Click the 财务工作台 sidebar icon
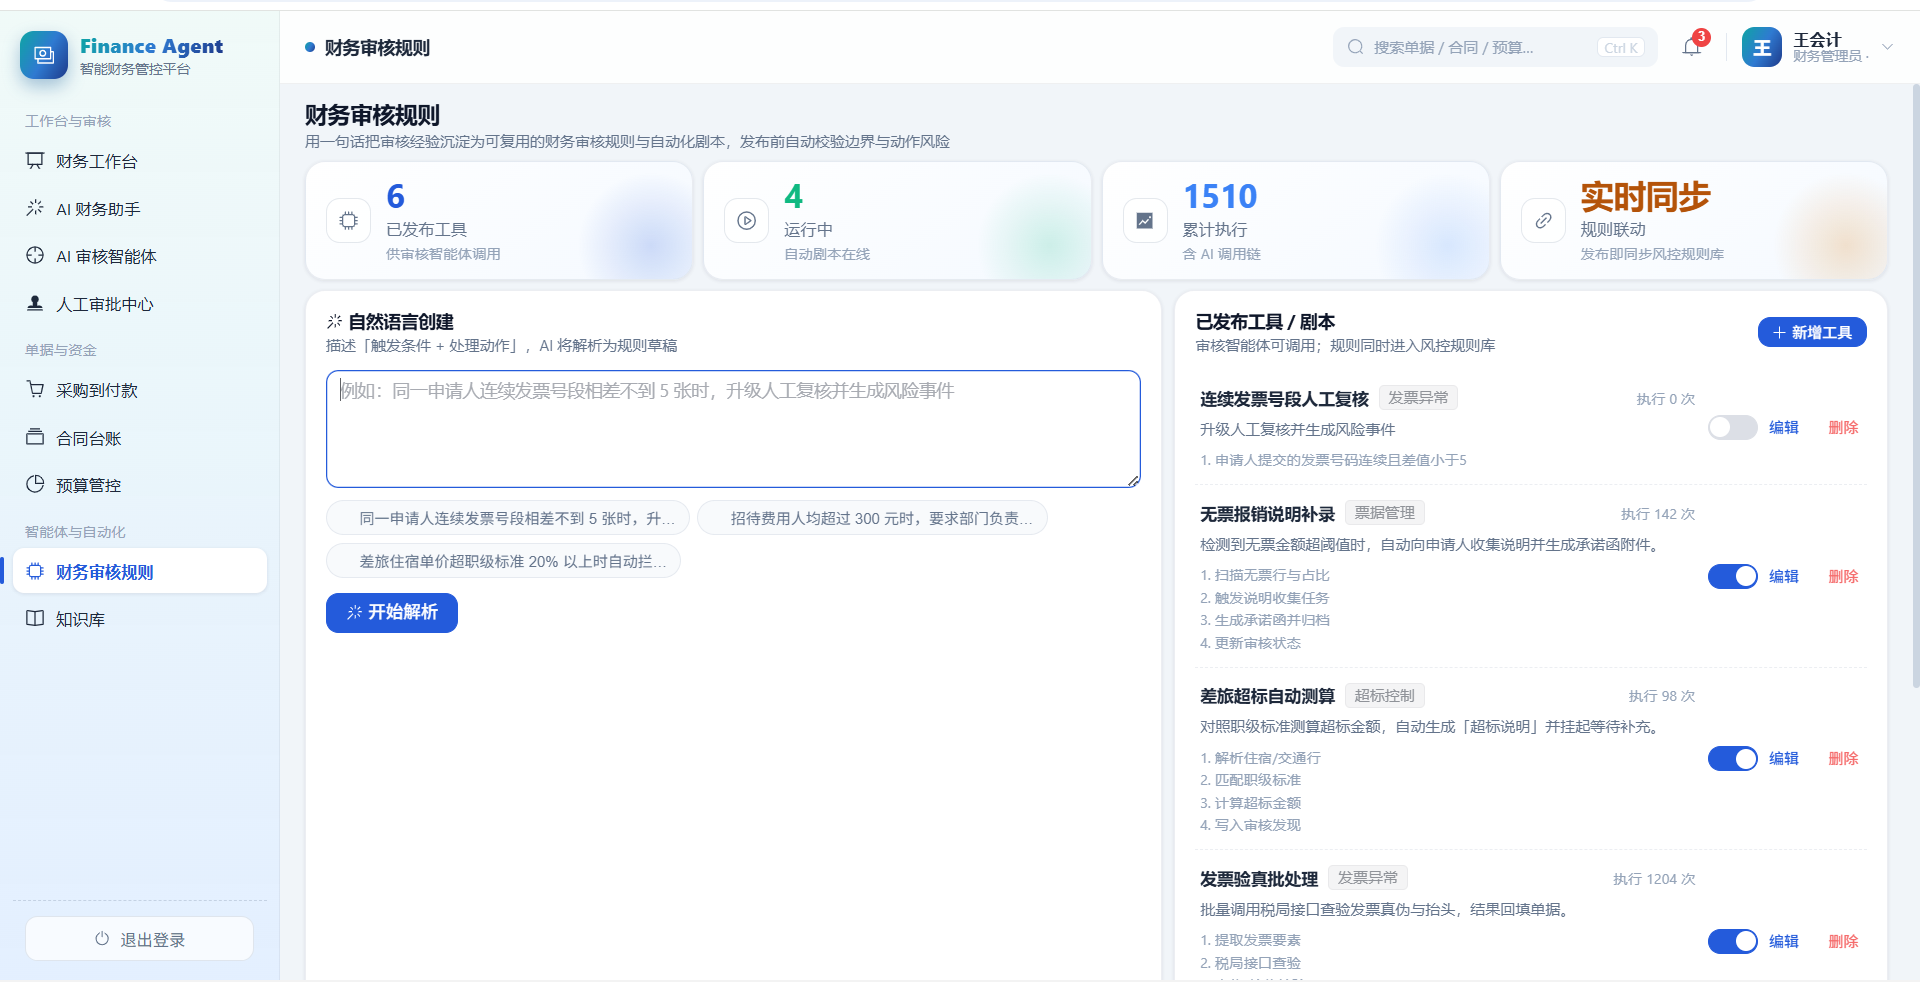This screenshot has width=1920, height=982. pos(35,161)
